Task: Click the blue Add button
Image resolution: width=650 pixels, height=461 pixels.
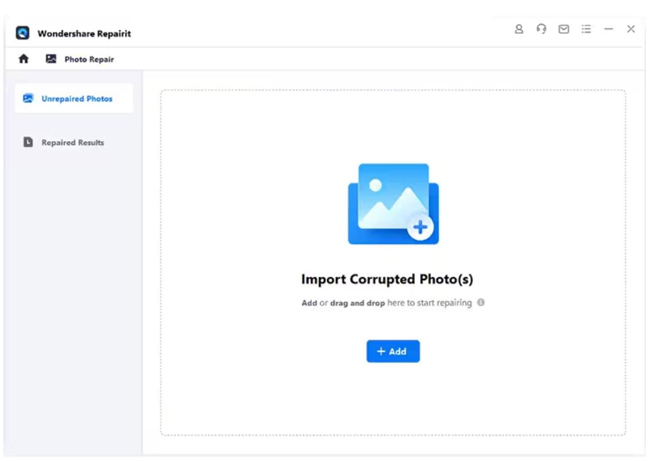Action: 393,351
